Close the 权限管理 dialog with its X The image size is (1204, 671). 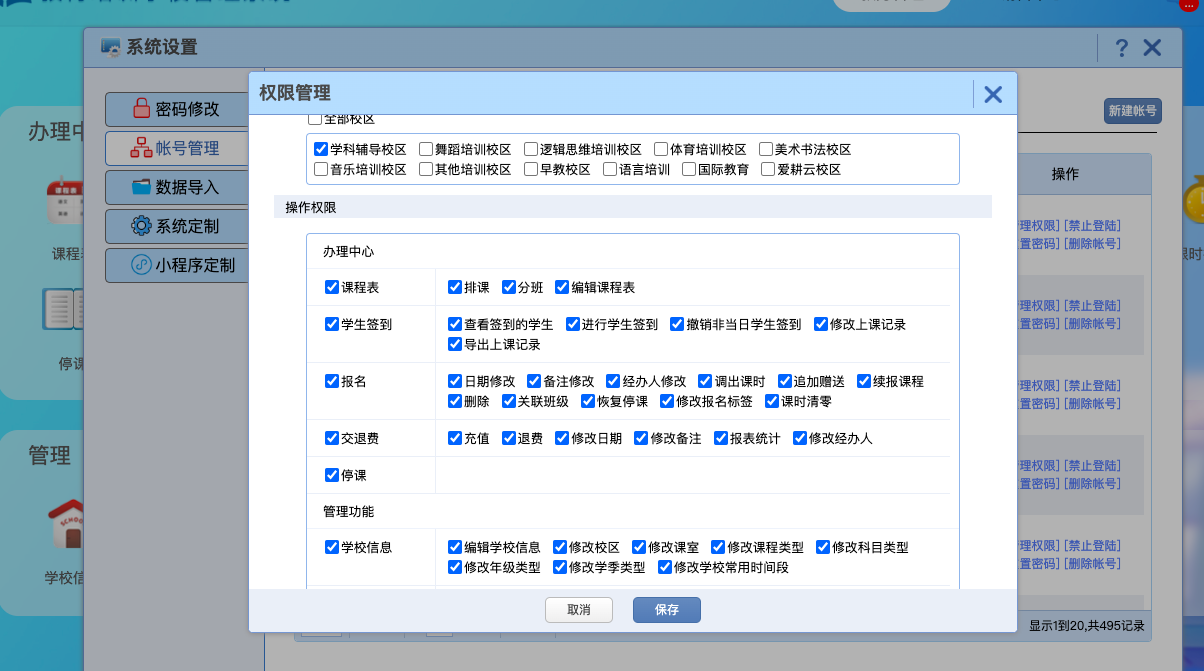click(x=993, y=94)
